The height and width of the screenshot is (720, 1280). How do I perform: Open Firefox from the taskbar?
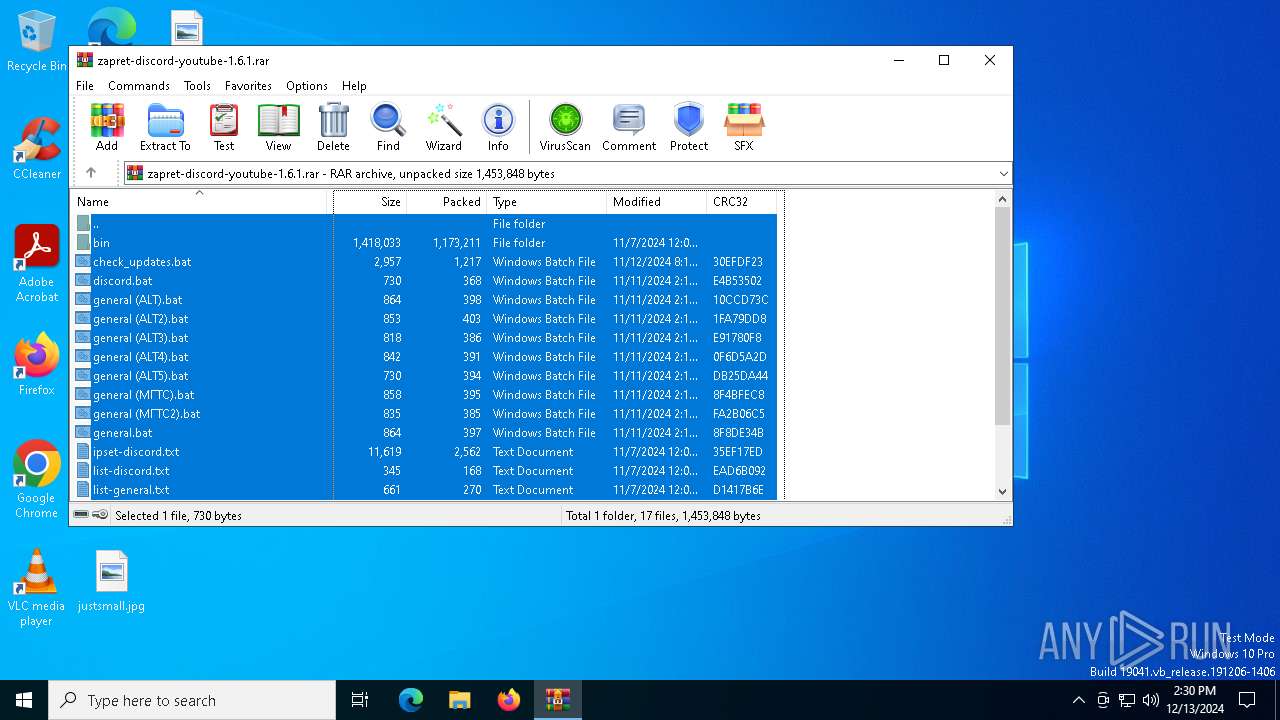509,700
